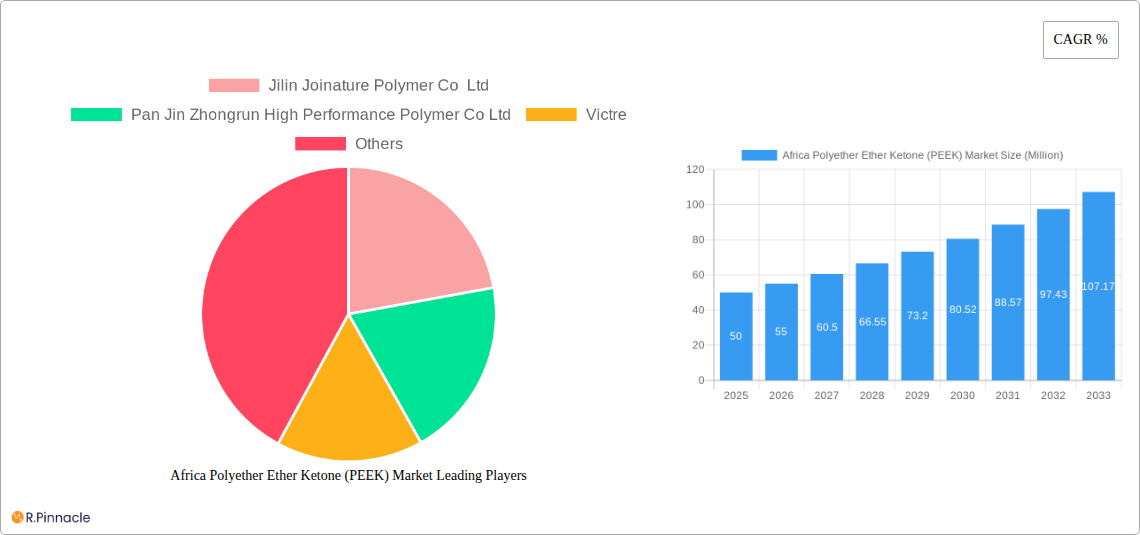This screenshot has height=535, width=1140.
Task: Click the 2029 x-axis label
Action: coord(917,395)
